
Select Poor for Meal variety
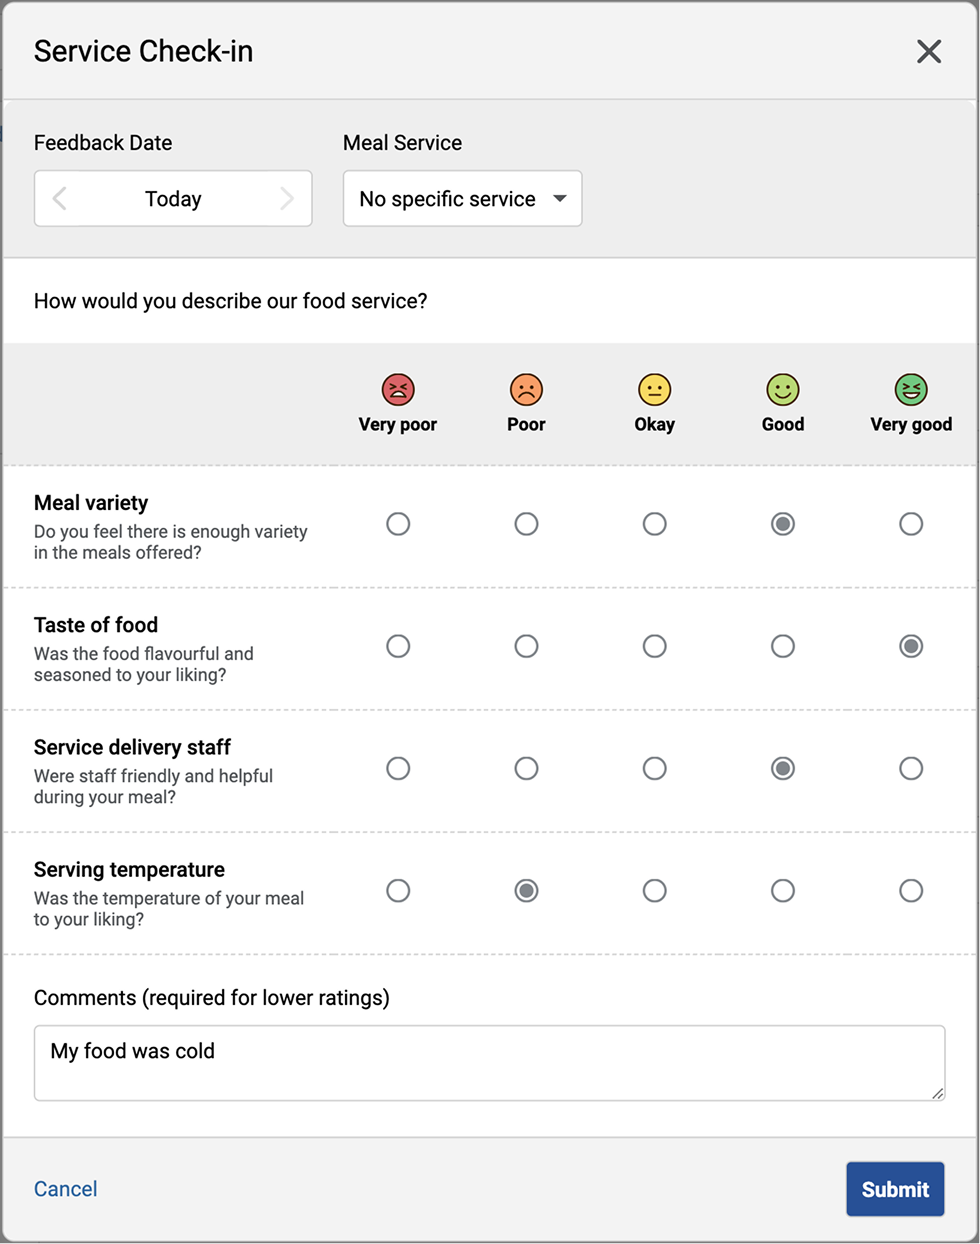[526, 524]
